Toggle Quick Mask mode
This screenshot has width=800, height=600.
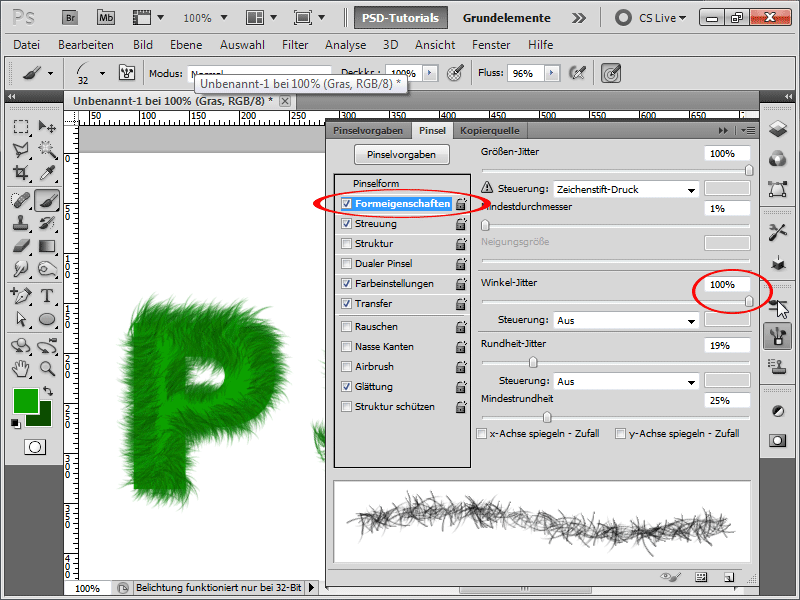click(35, 447)
